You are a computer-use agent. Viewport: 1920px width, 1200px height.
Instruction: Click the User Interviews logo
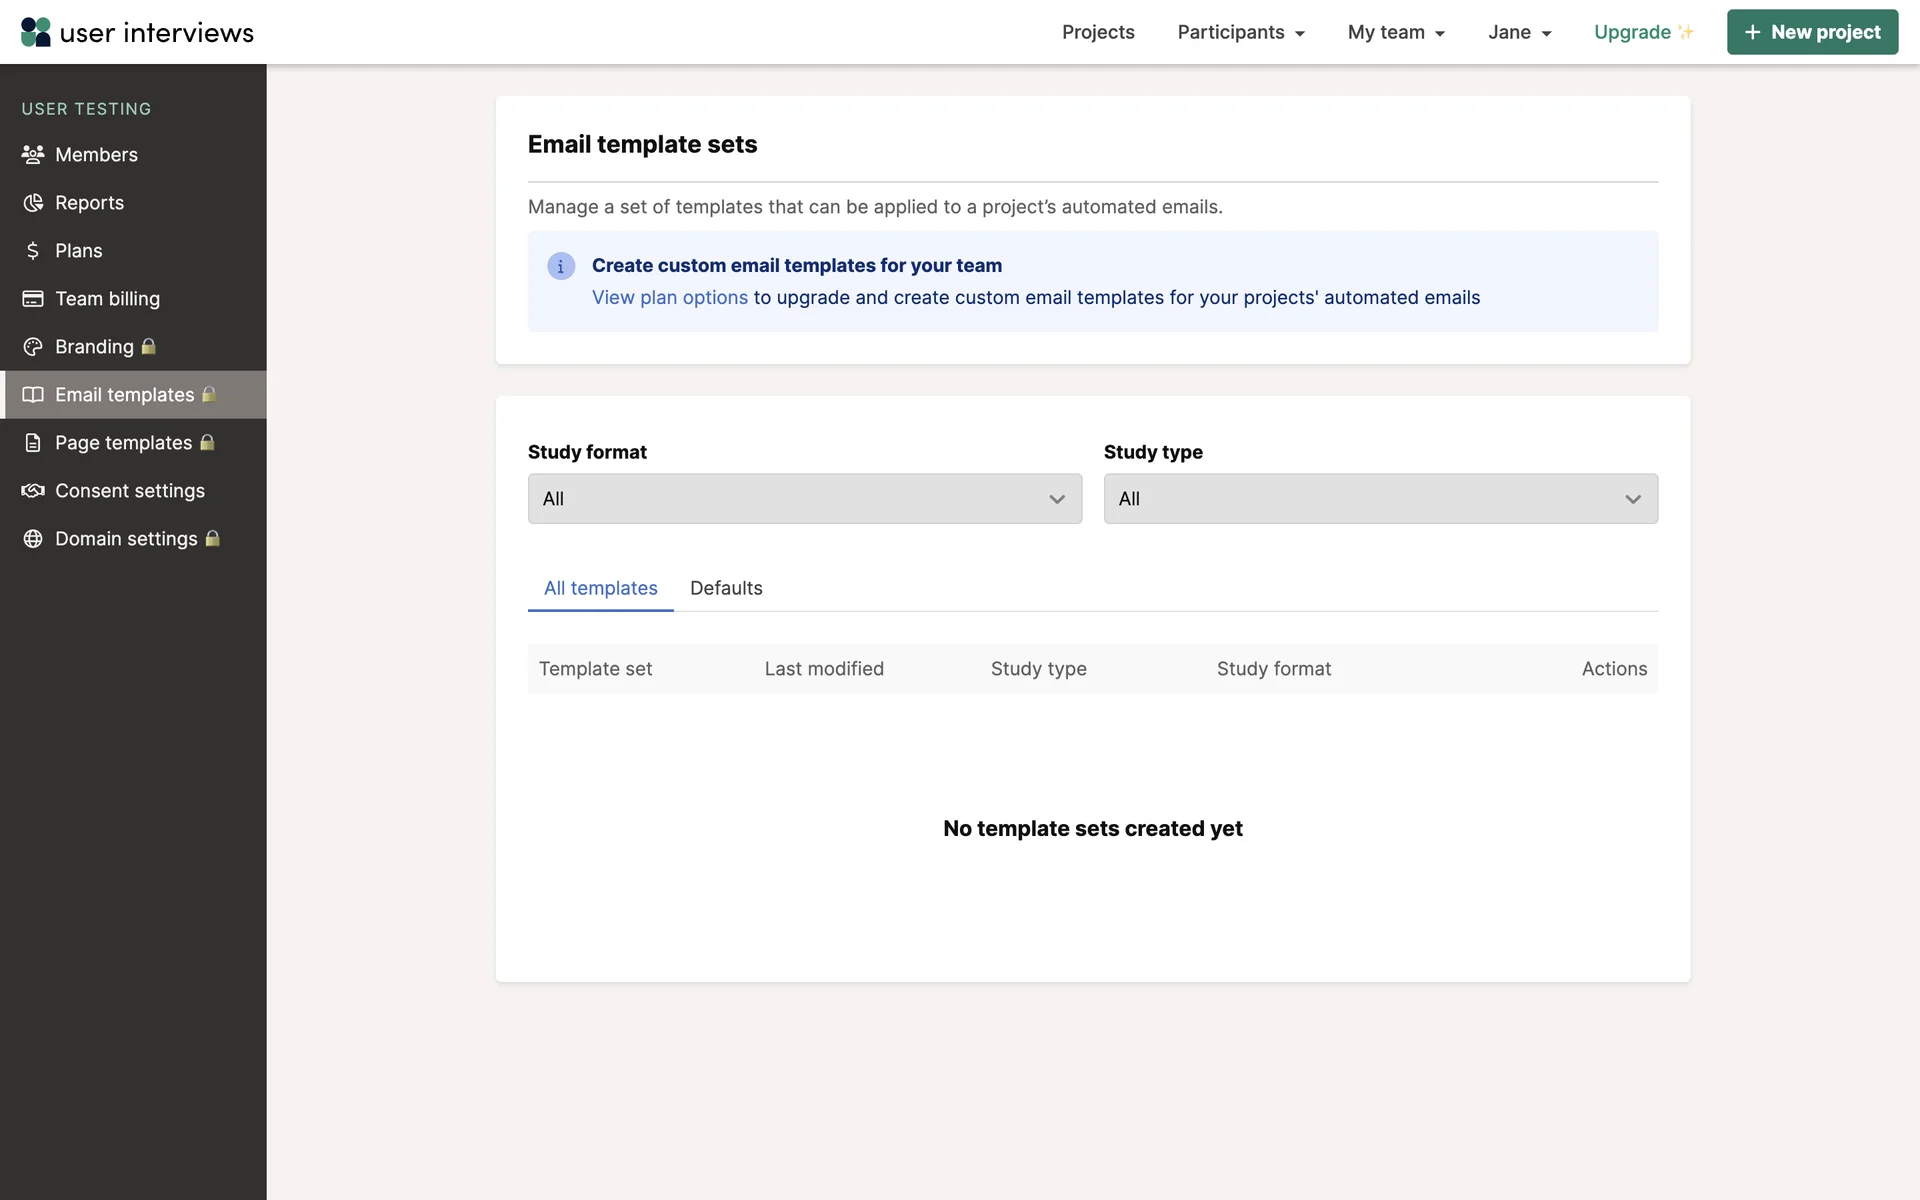[x=137, y=32]
